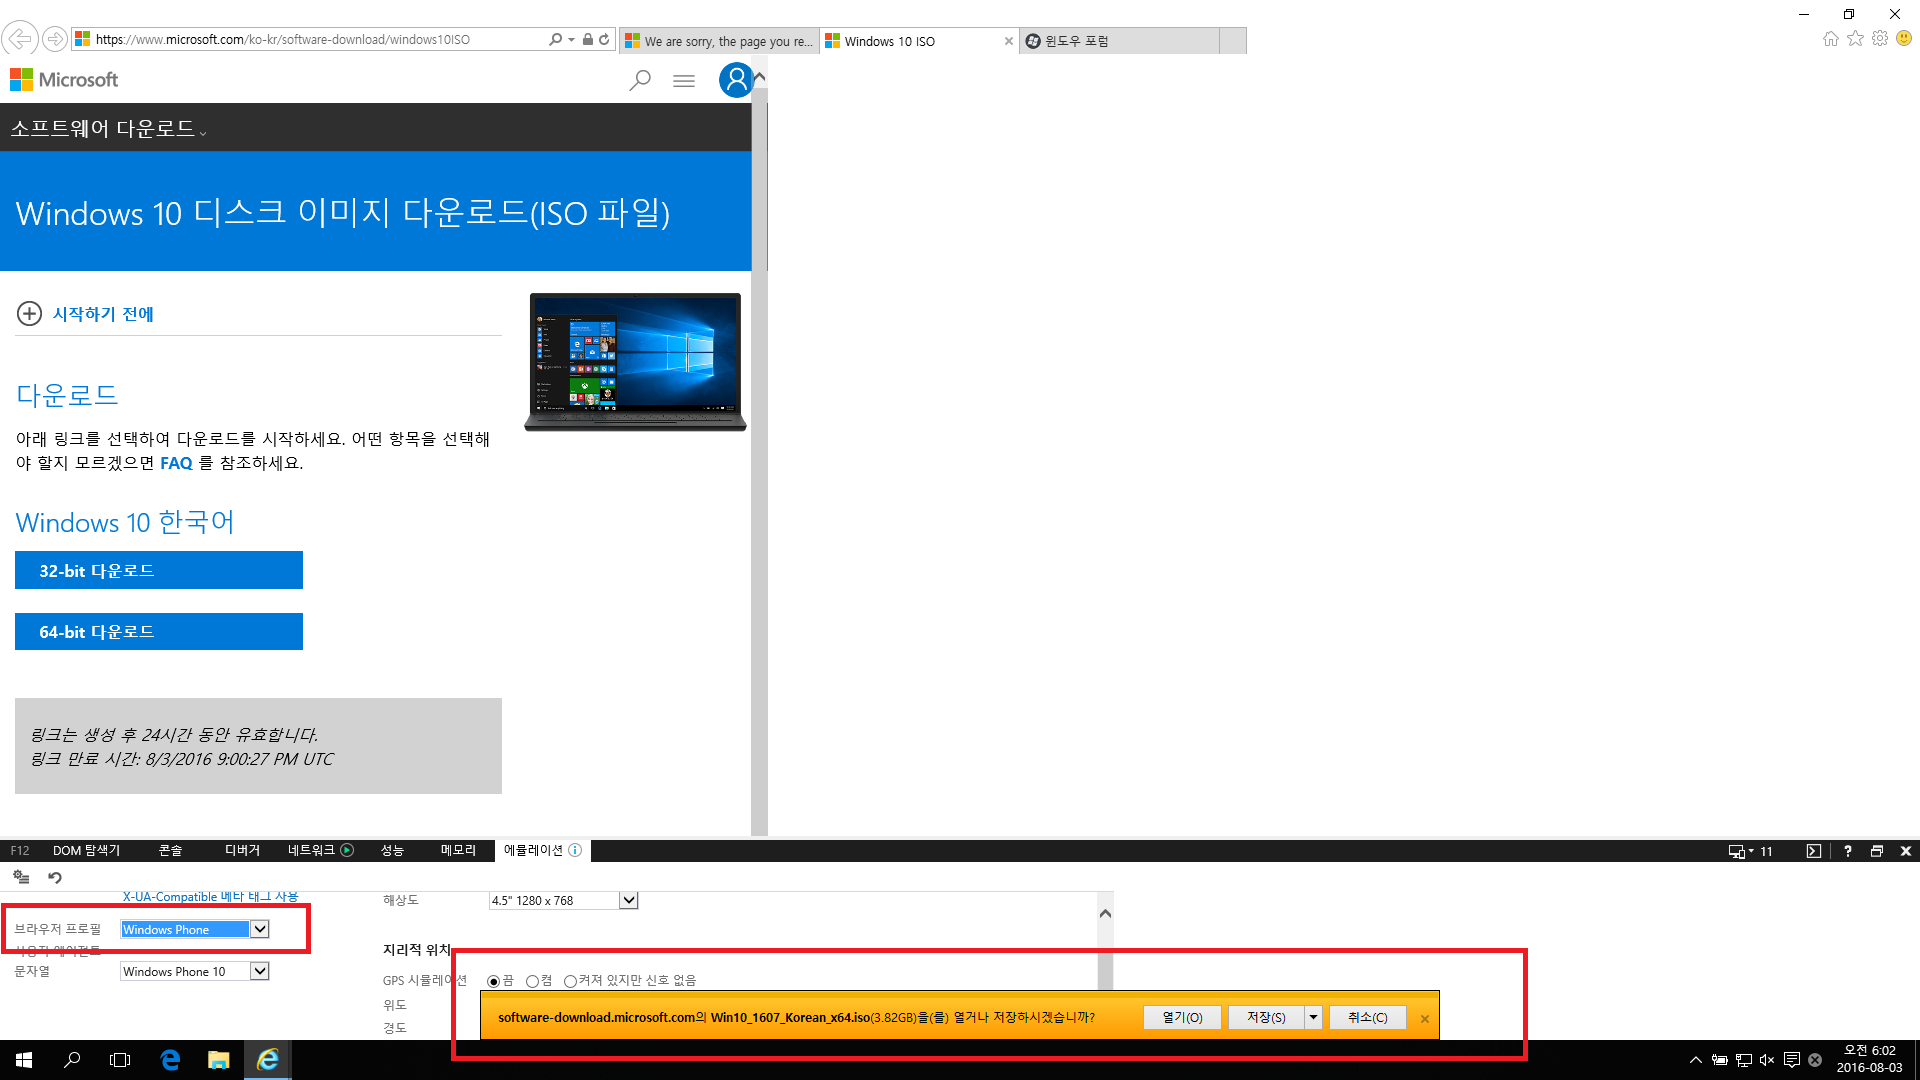Toggle the F12 console panel icon
The image size is (1920, 1080).
click(1814, 851)
